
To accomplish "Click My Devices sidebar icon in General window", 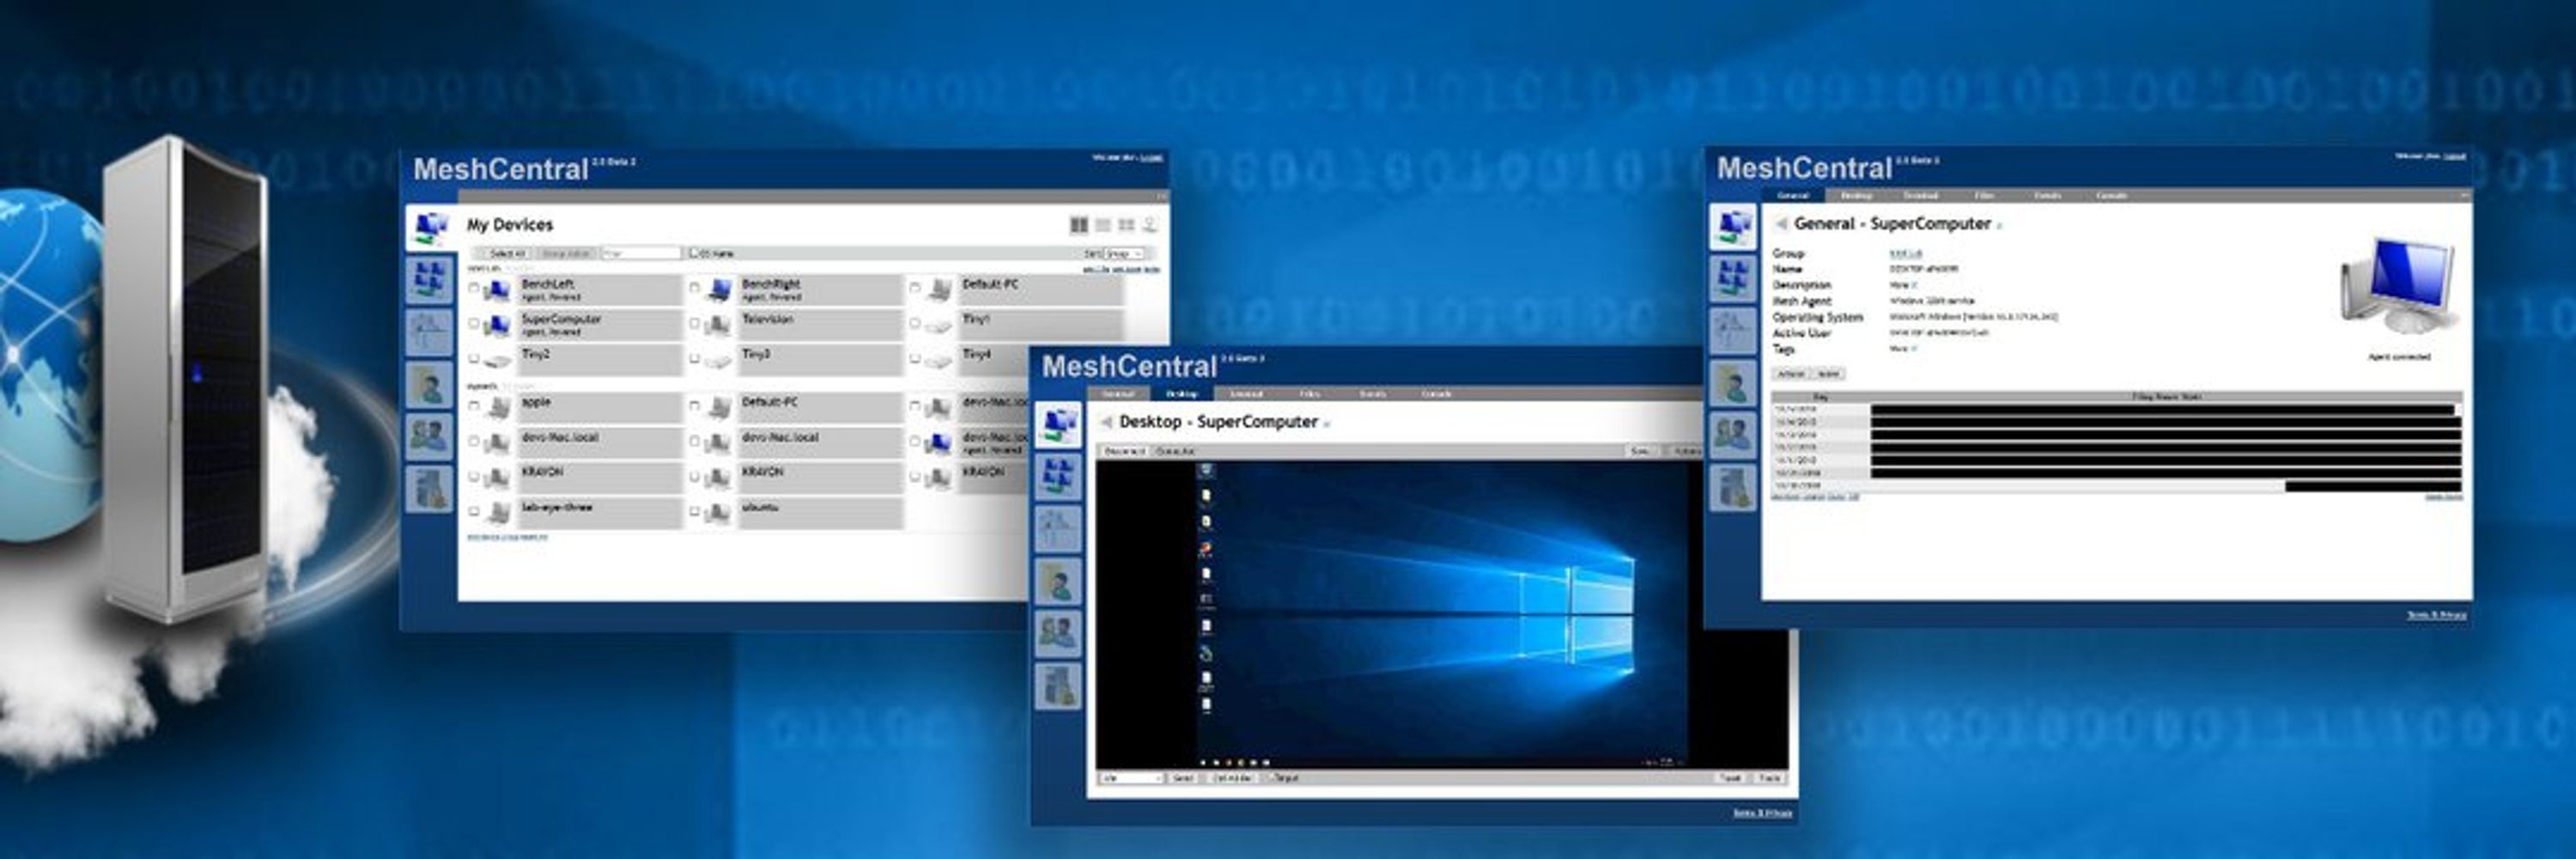I will (1732, 227).
